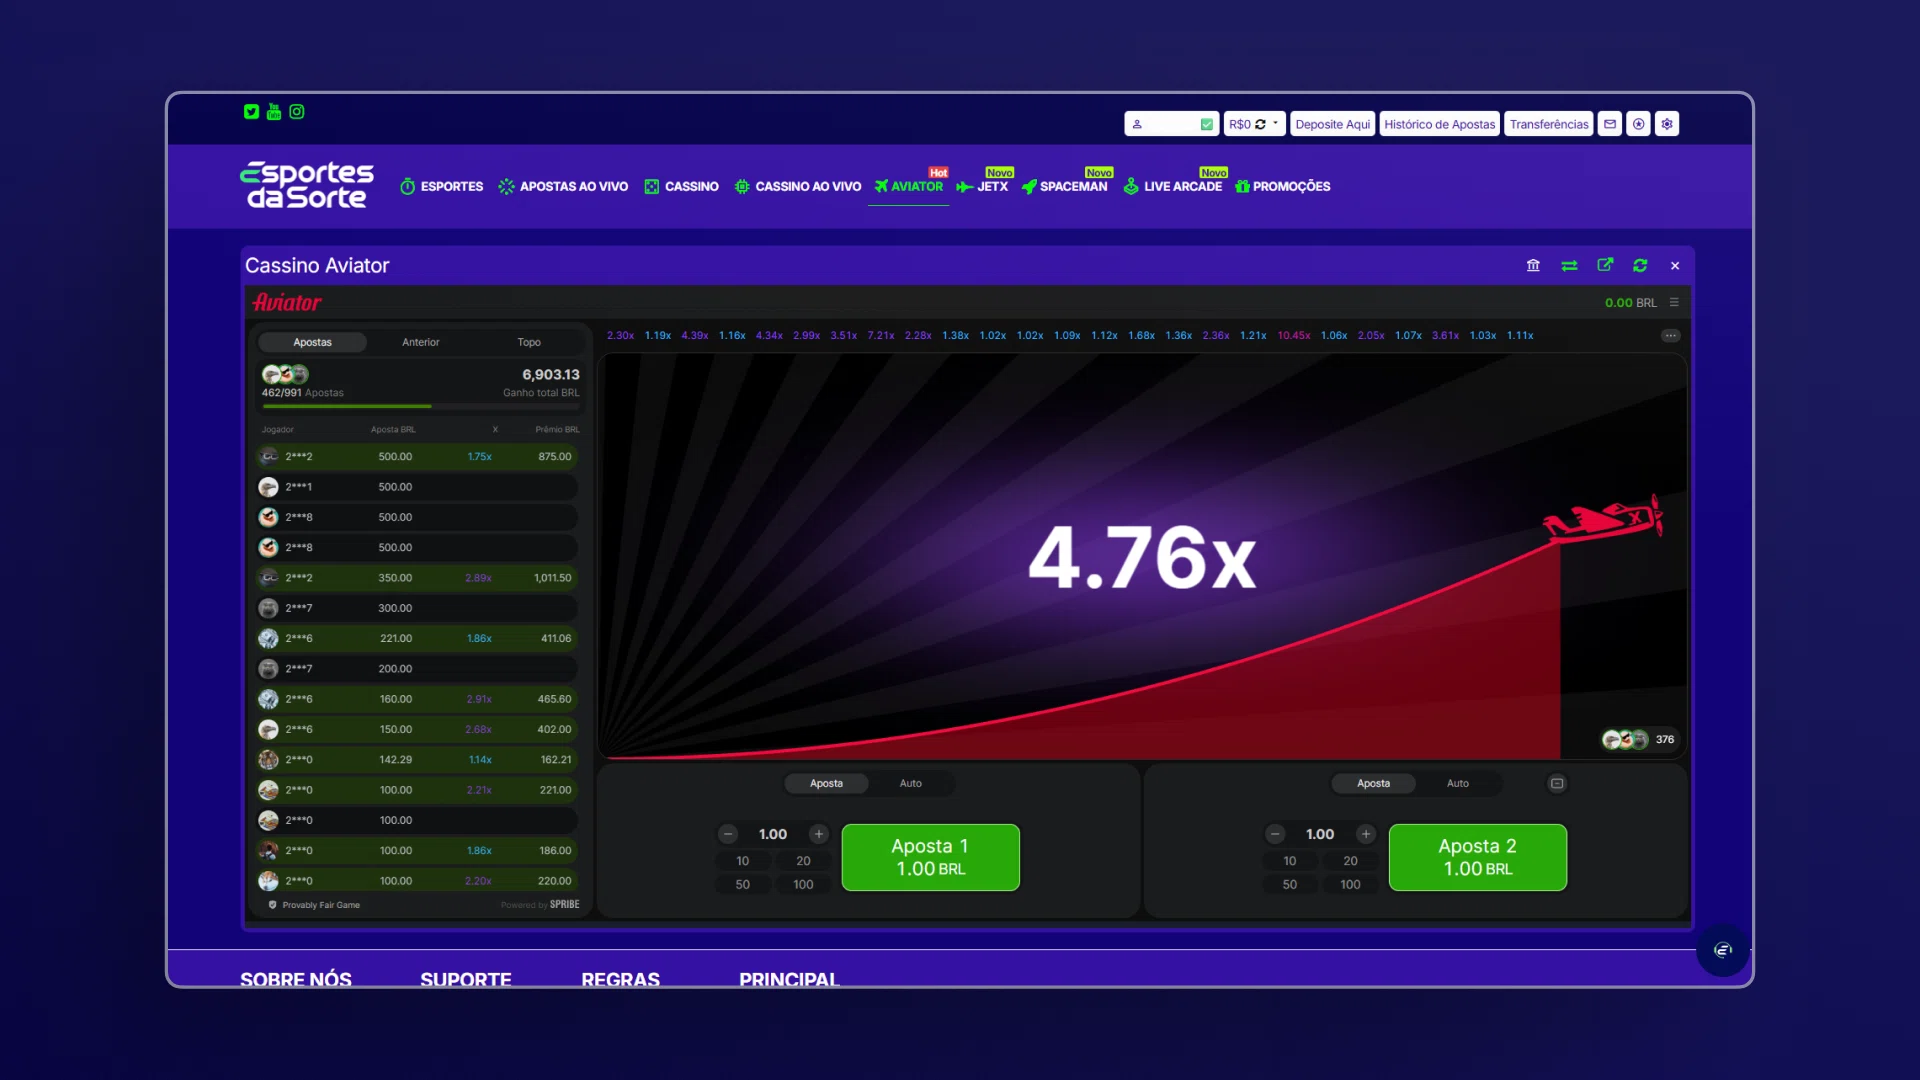
Task: Increase the first bet amount with plus
Action: [819, 834]
